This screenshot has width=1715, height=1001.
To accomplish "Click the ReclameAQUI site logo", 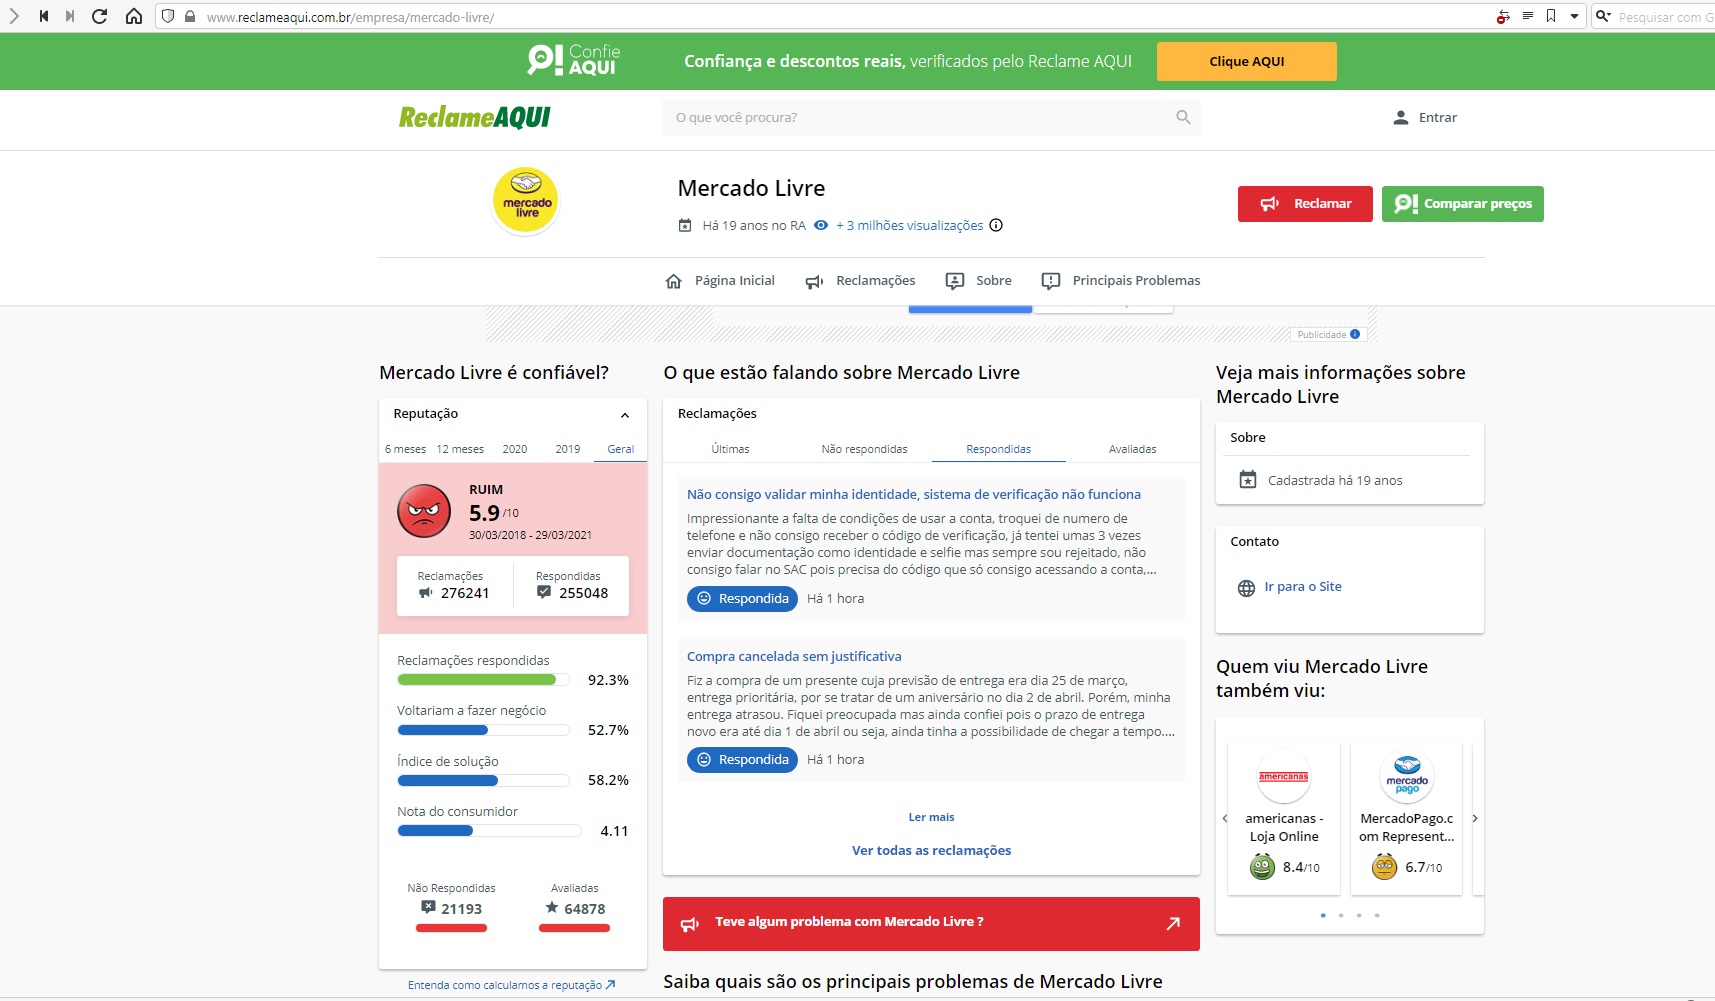I will [474, 117].
